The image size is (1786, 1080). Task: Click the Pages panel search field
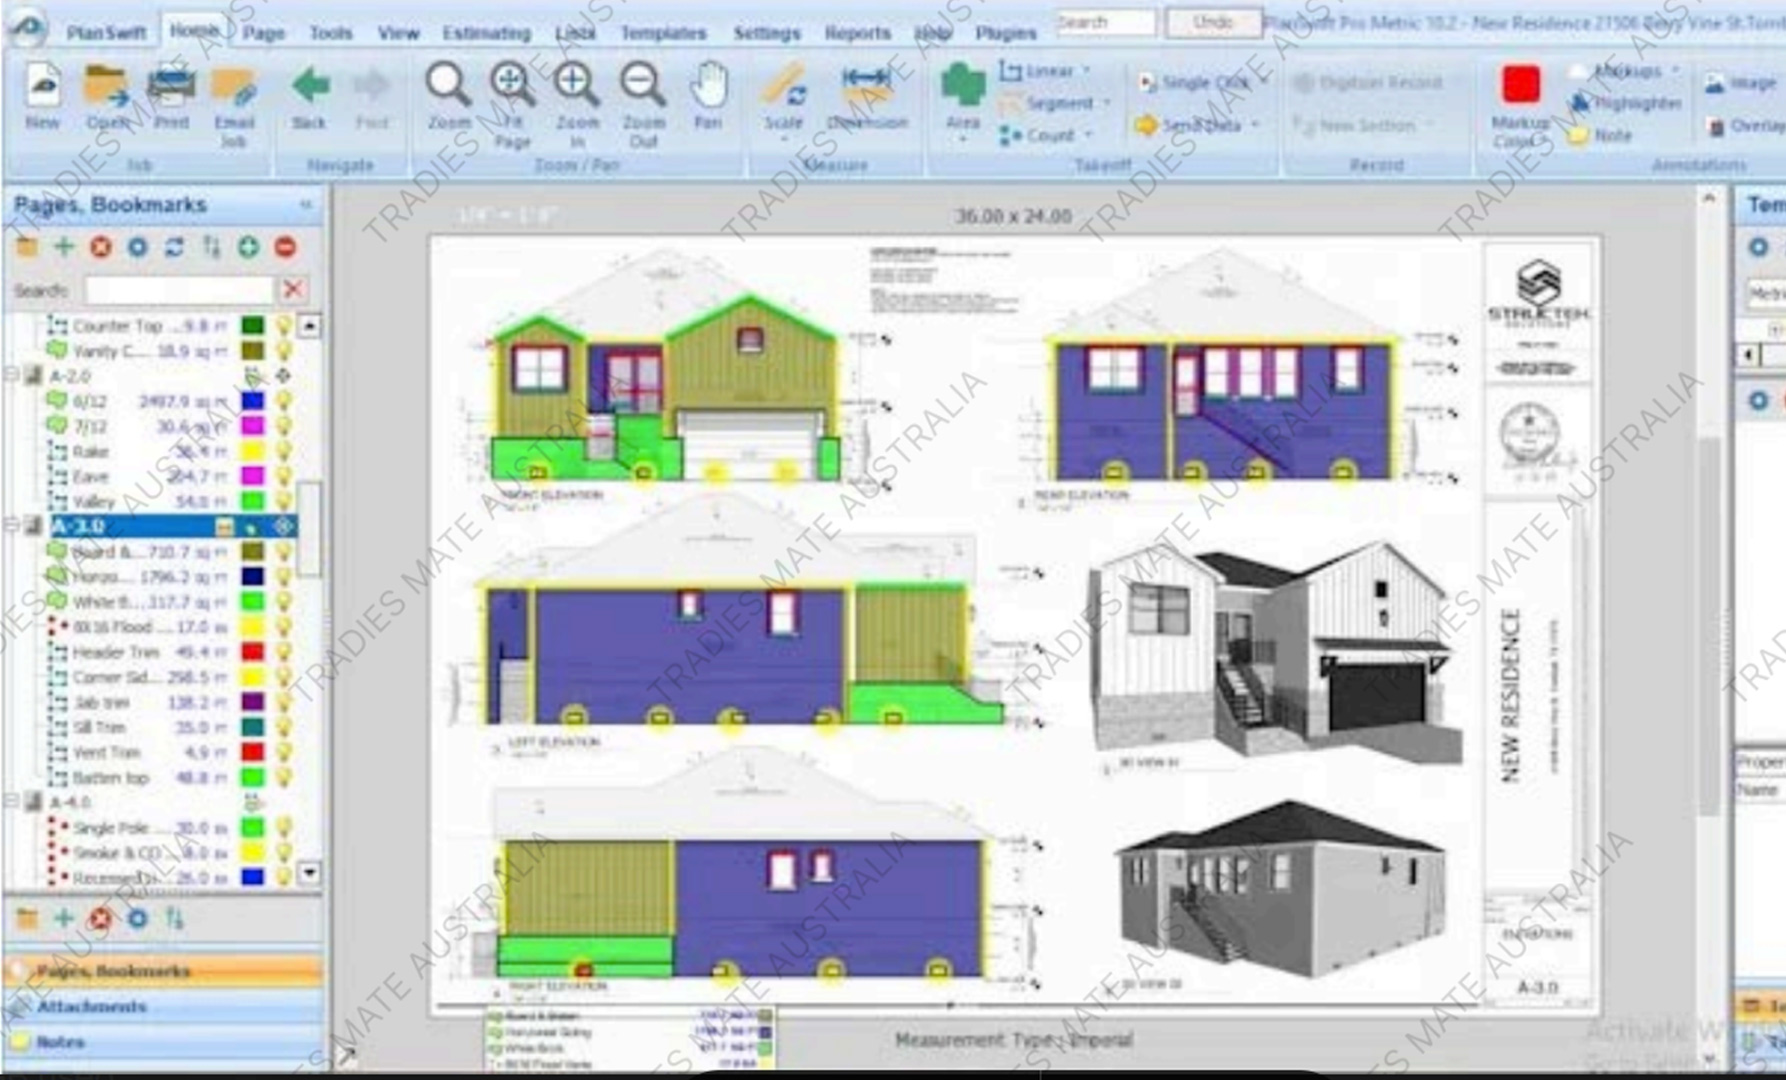pyautogui.click(x=178, y=290)
